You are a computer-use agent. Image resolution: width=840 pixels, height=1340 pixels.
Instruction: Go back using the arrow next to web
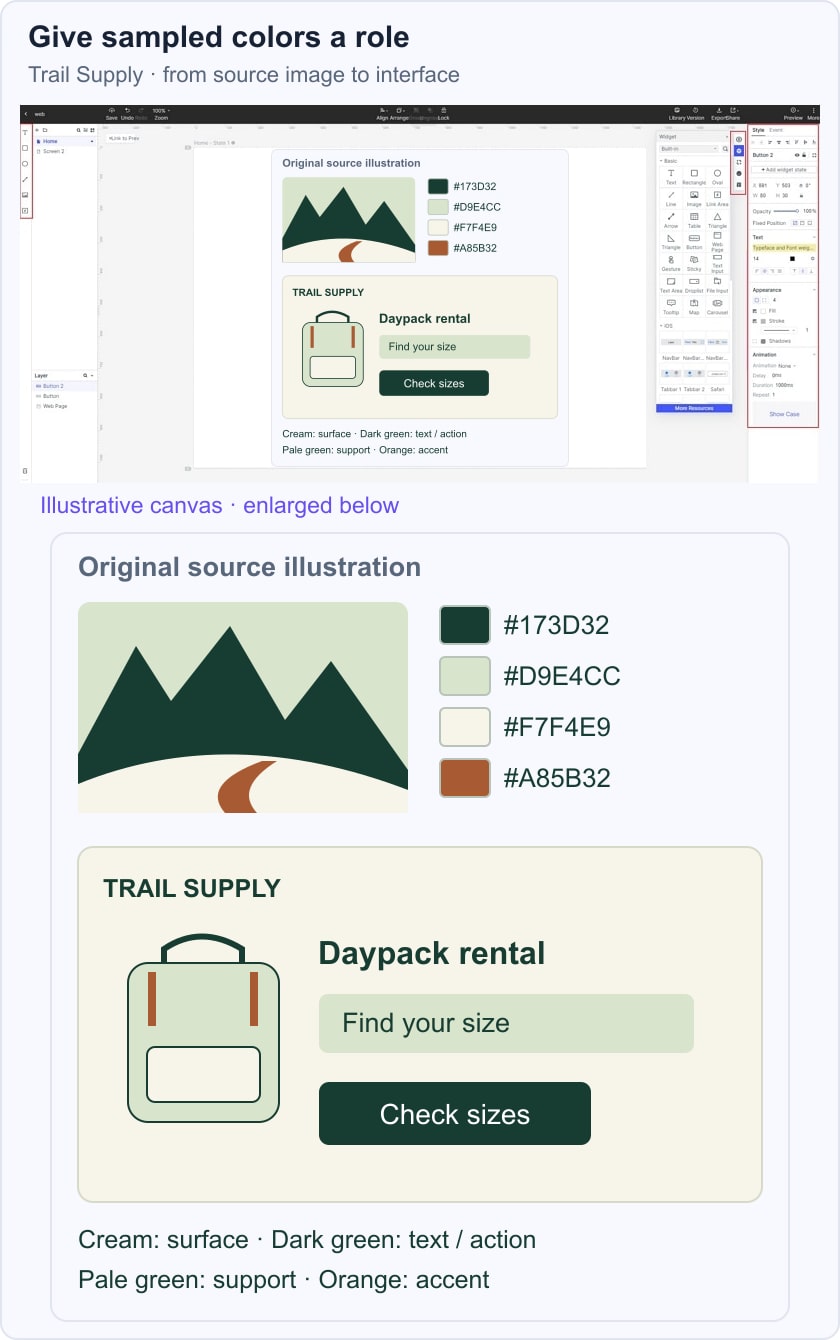[26, 114]
